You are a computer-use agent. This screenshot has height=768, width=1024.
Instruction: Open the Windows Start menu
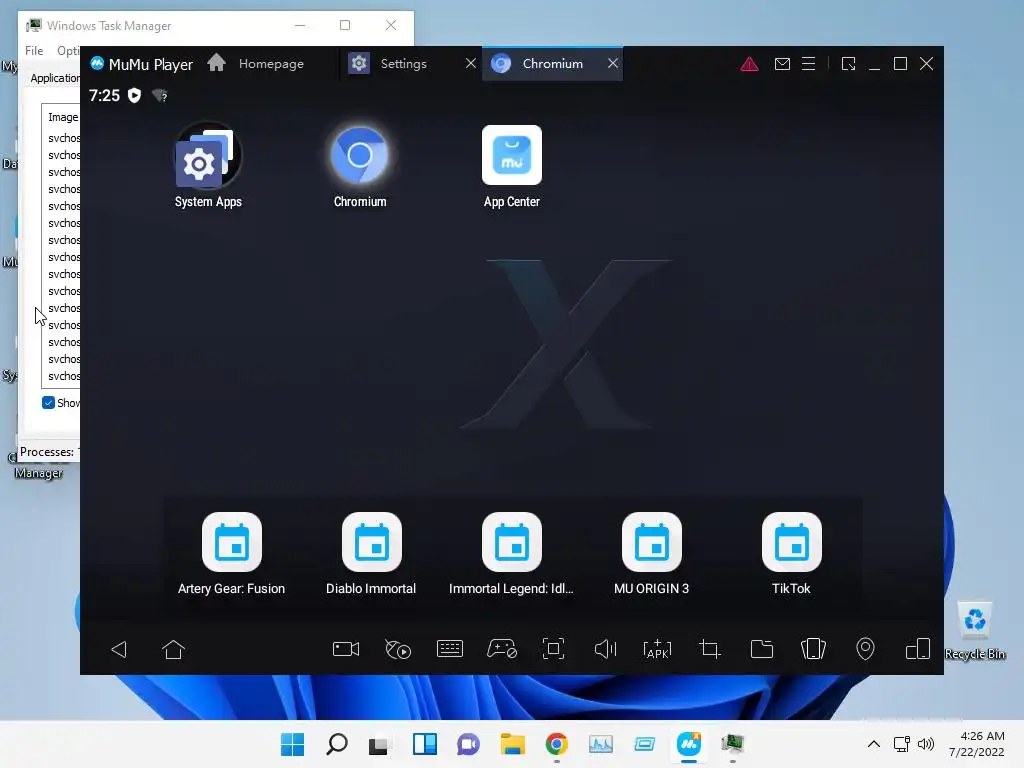pos(293,744)
